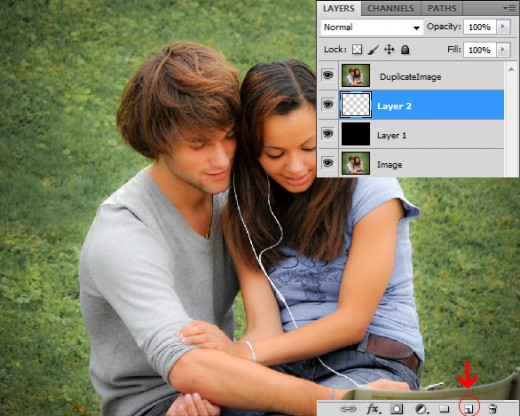Click the Layer 2 transparent thumbnail

click(x=356, y=105)
